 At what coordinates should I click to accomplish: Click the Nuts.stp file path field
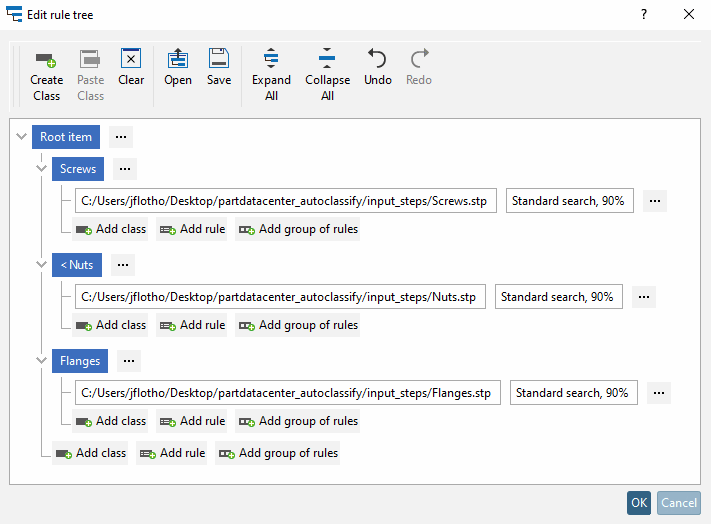coord(280,297)
